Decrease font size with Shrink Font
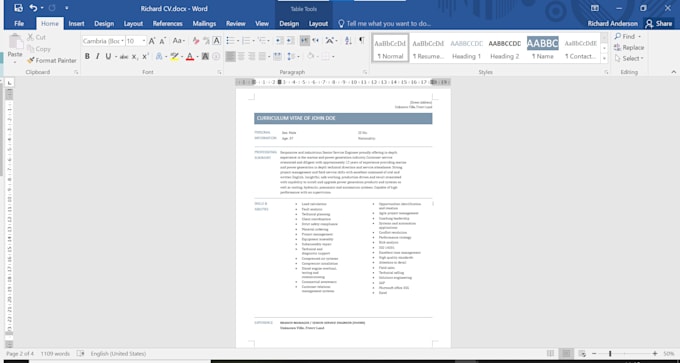Viewport: 680px width, 363px height. 163,41
